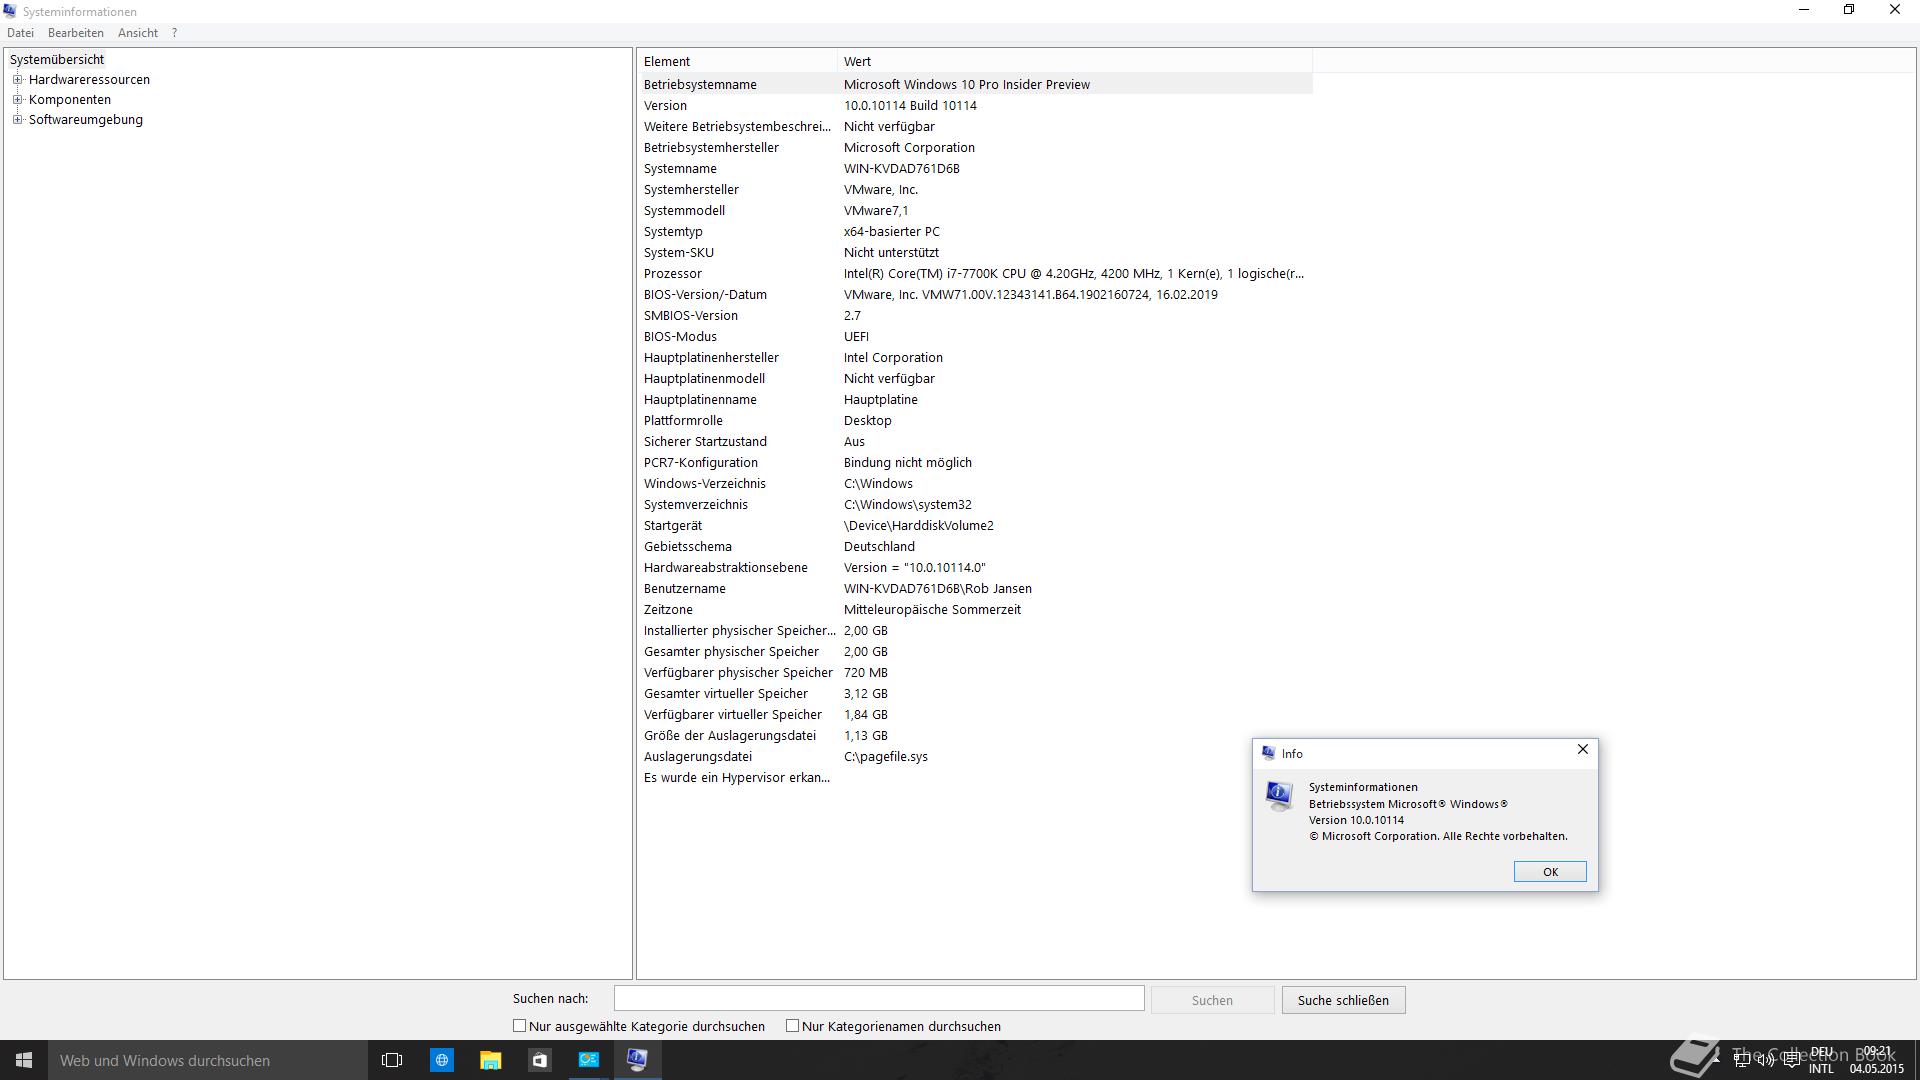
Task: Click the Wert column header
Action: pos(1075,61)
